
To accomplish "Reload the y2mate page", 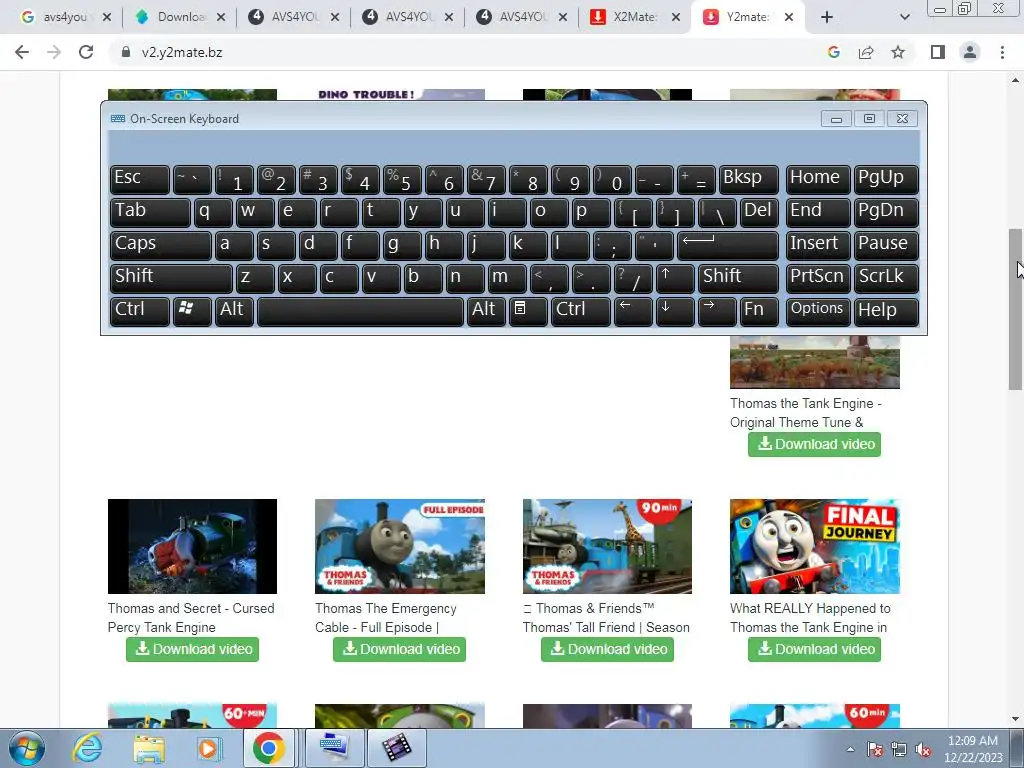I will [x=86, y=52].
